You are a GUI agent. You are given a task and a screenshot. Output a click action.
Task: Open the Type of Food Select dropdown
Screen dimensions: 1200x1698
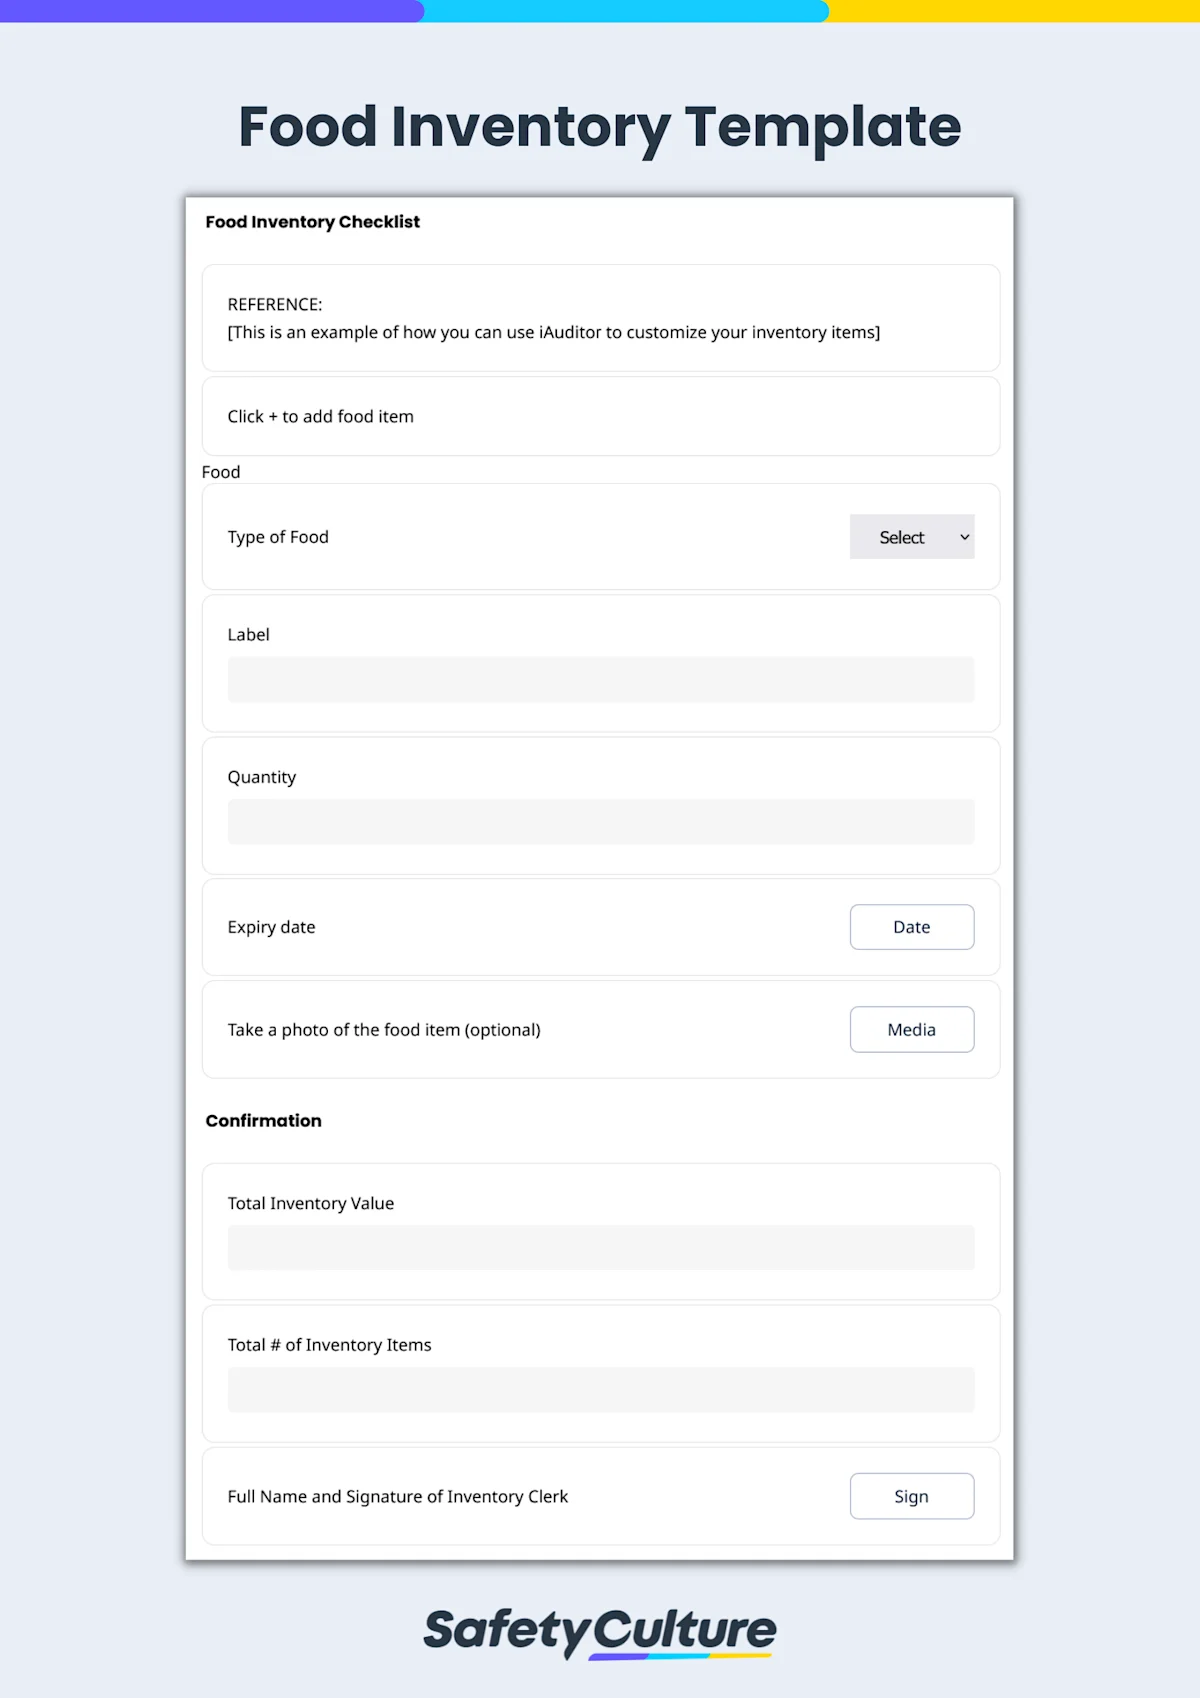tap(910, 537)
